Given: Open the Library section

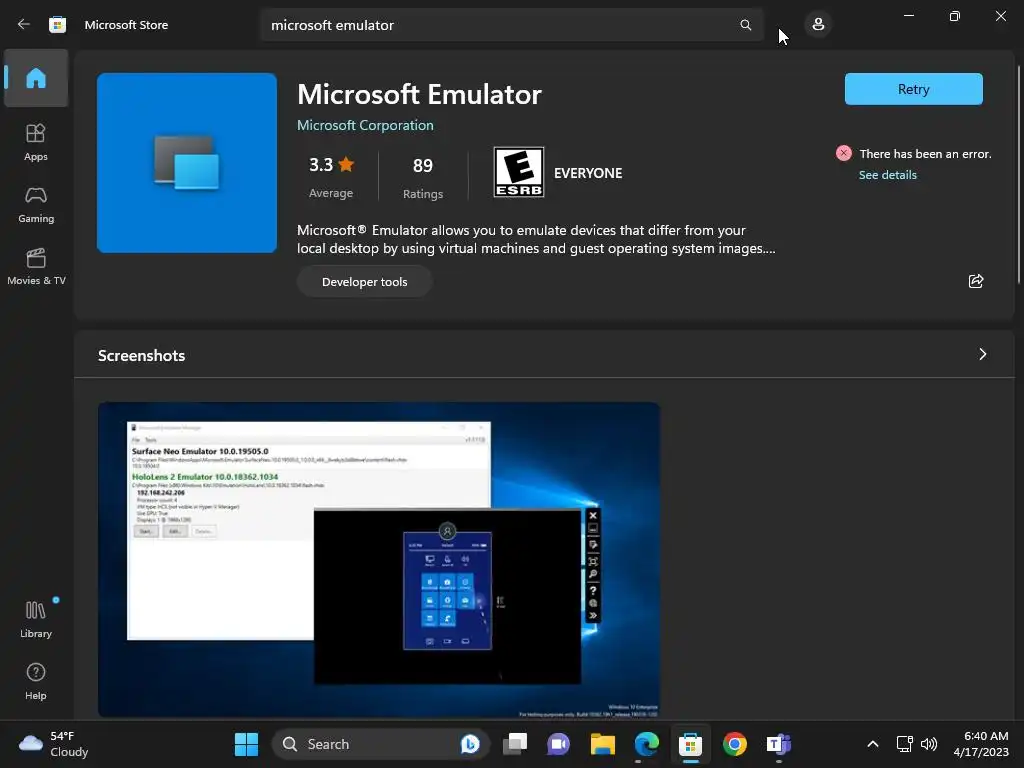Looking at the screenshot, I should point(36,619).
